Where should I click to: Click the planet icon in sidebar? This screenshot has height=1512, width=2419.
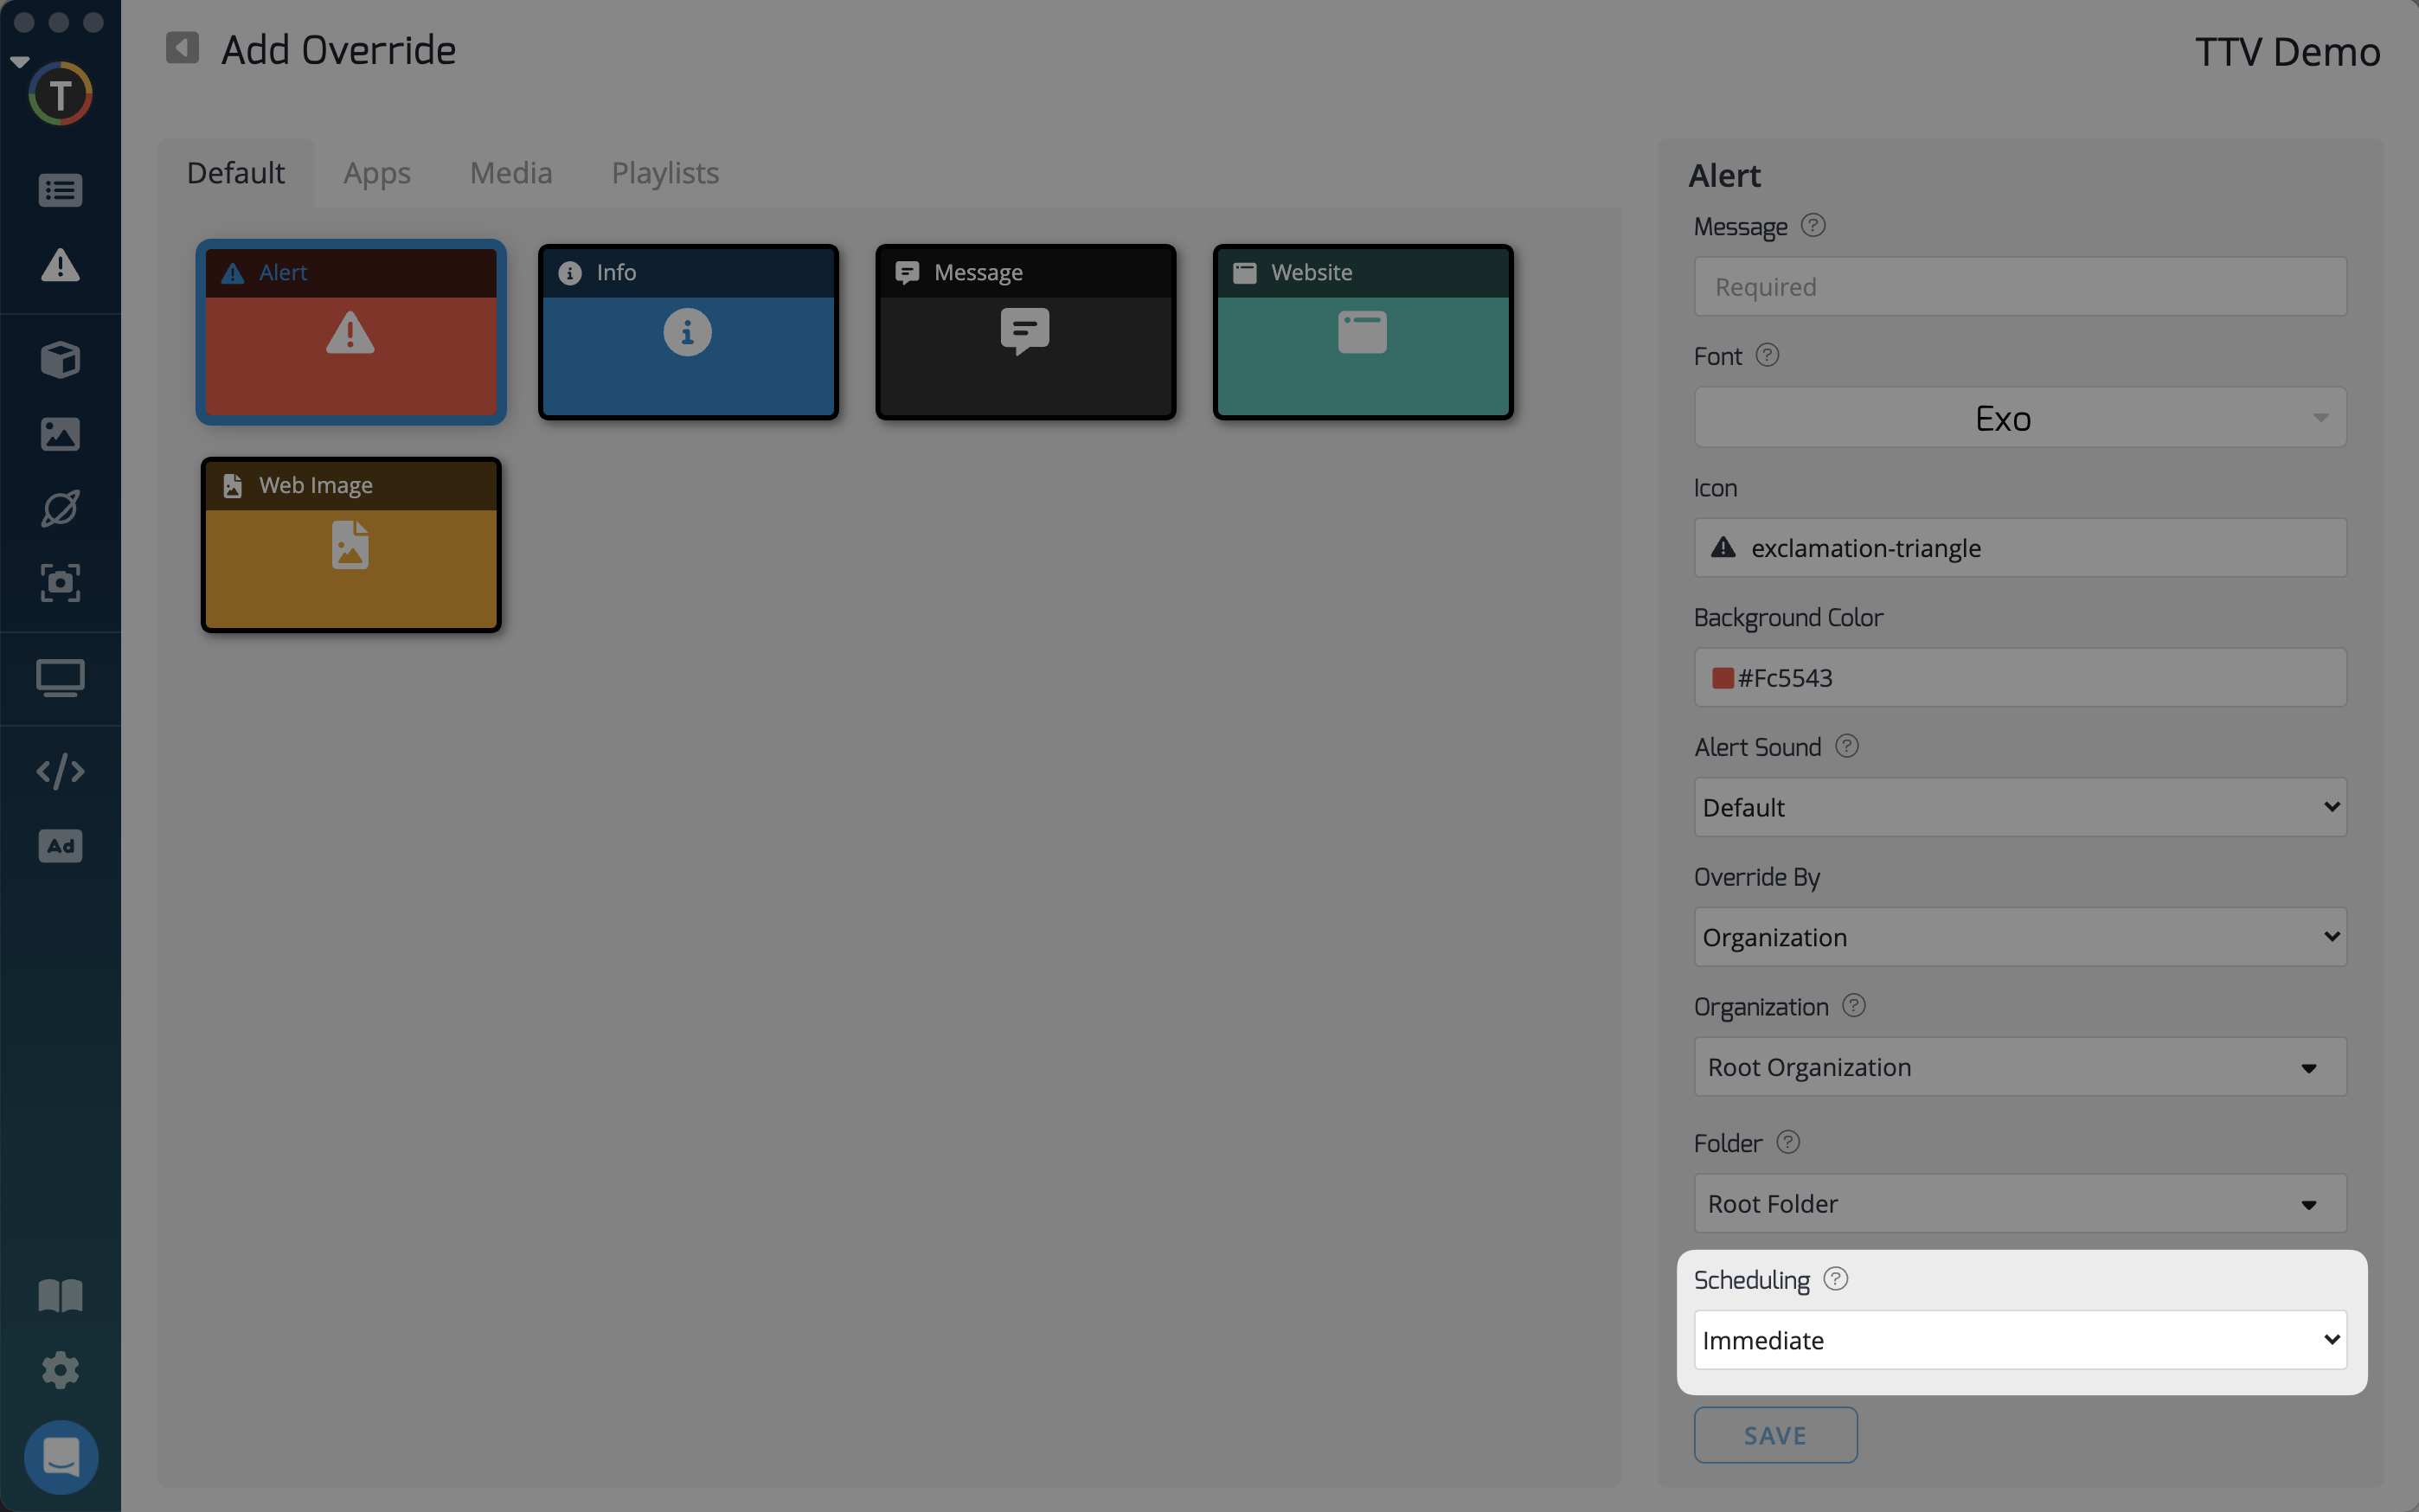click(x=60, y=508)
